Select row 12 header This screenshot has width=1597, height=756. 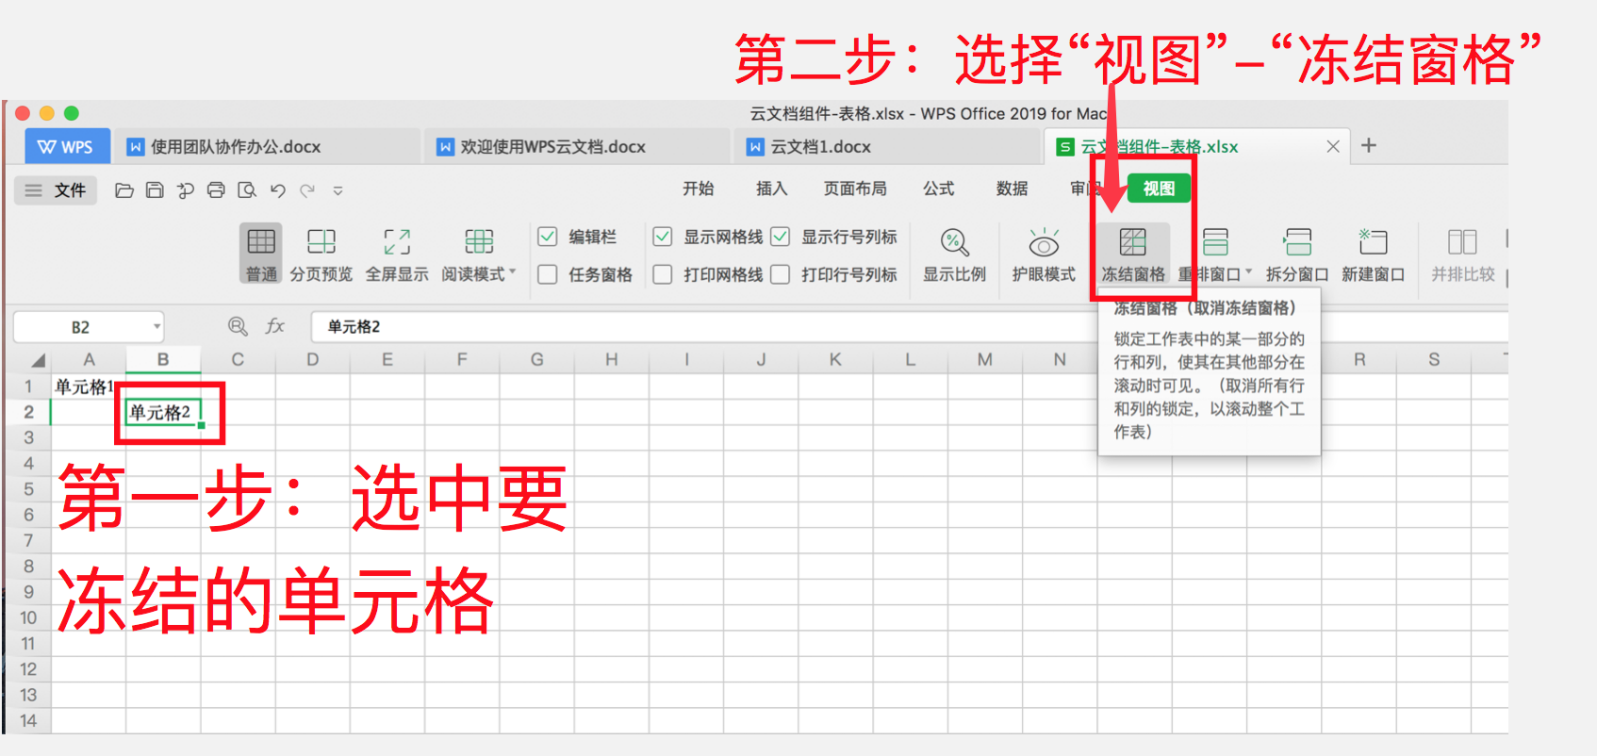pos(29,669)
